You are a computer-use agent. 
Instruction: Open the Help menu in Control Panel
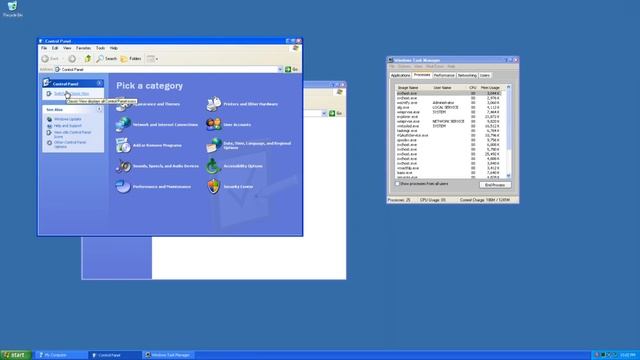[114, 48]
